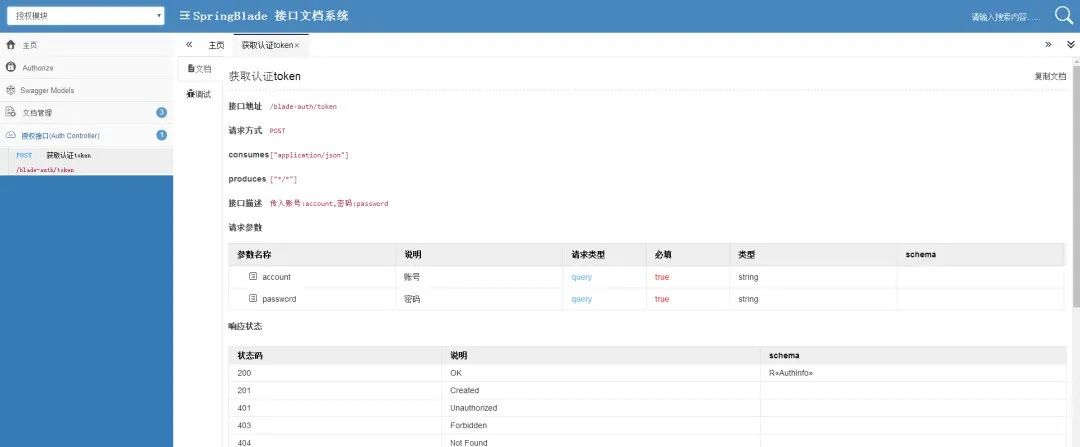Open the tab options double-down chevron
The width and height of the screenshot is (1080, 447).
pyautogui.click(x=1070, y=45)
